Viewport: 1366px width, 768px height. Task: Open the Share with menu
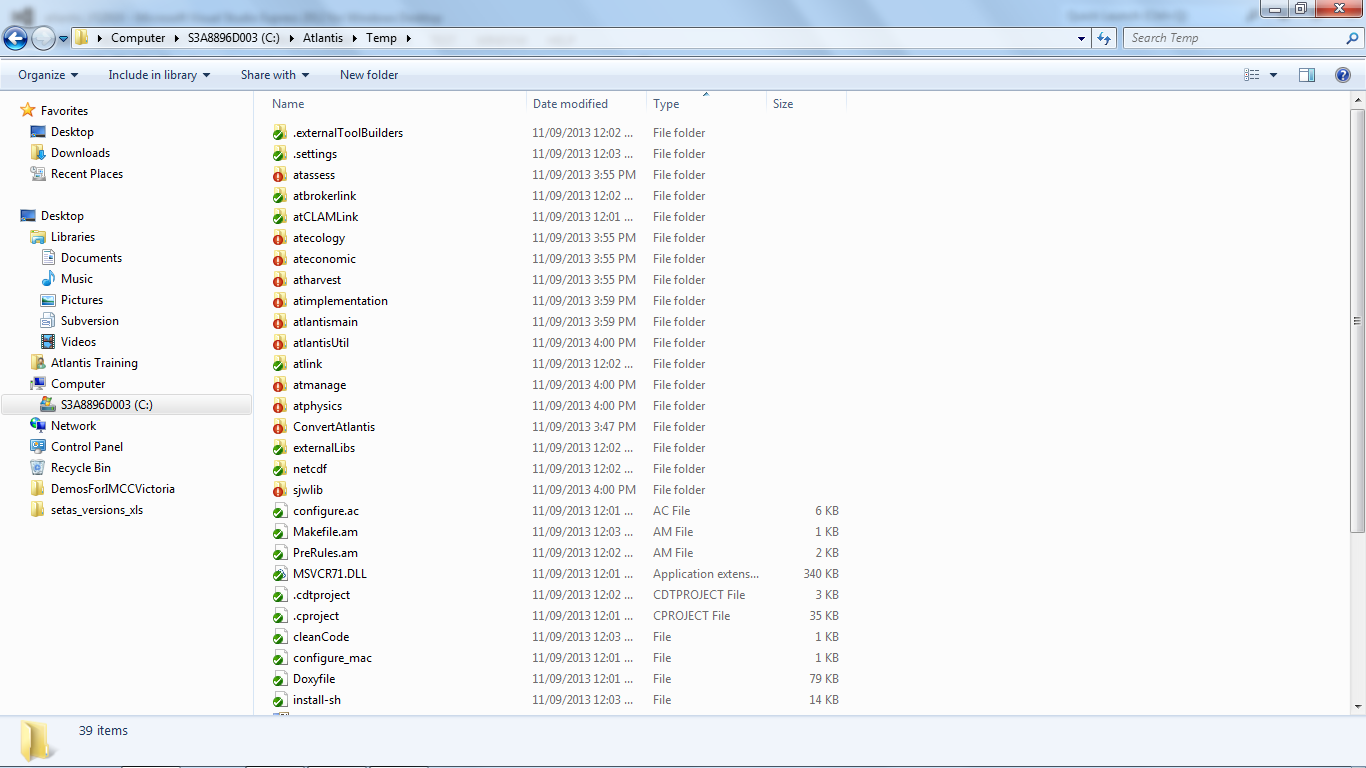pyautogui.click(x=274, y=75)
